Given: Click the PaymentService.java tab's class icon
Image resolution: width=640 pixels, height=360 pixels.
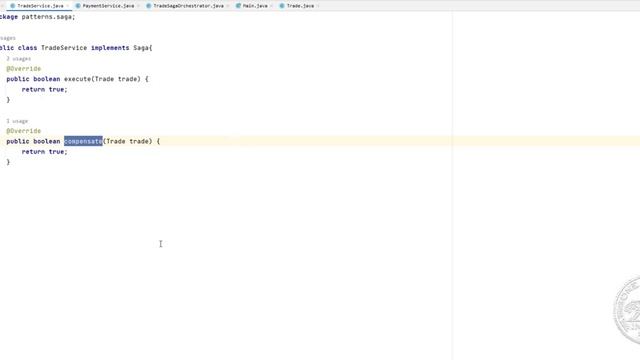Looking at the screenshot, I should pos(78,6).
